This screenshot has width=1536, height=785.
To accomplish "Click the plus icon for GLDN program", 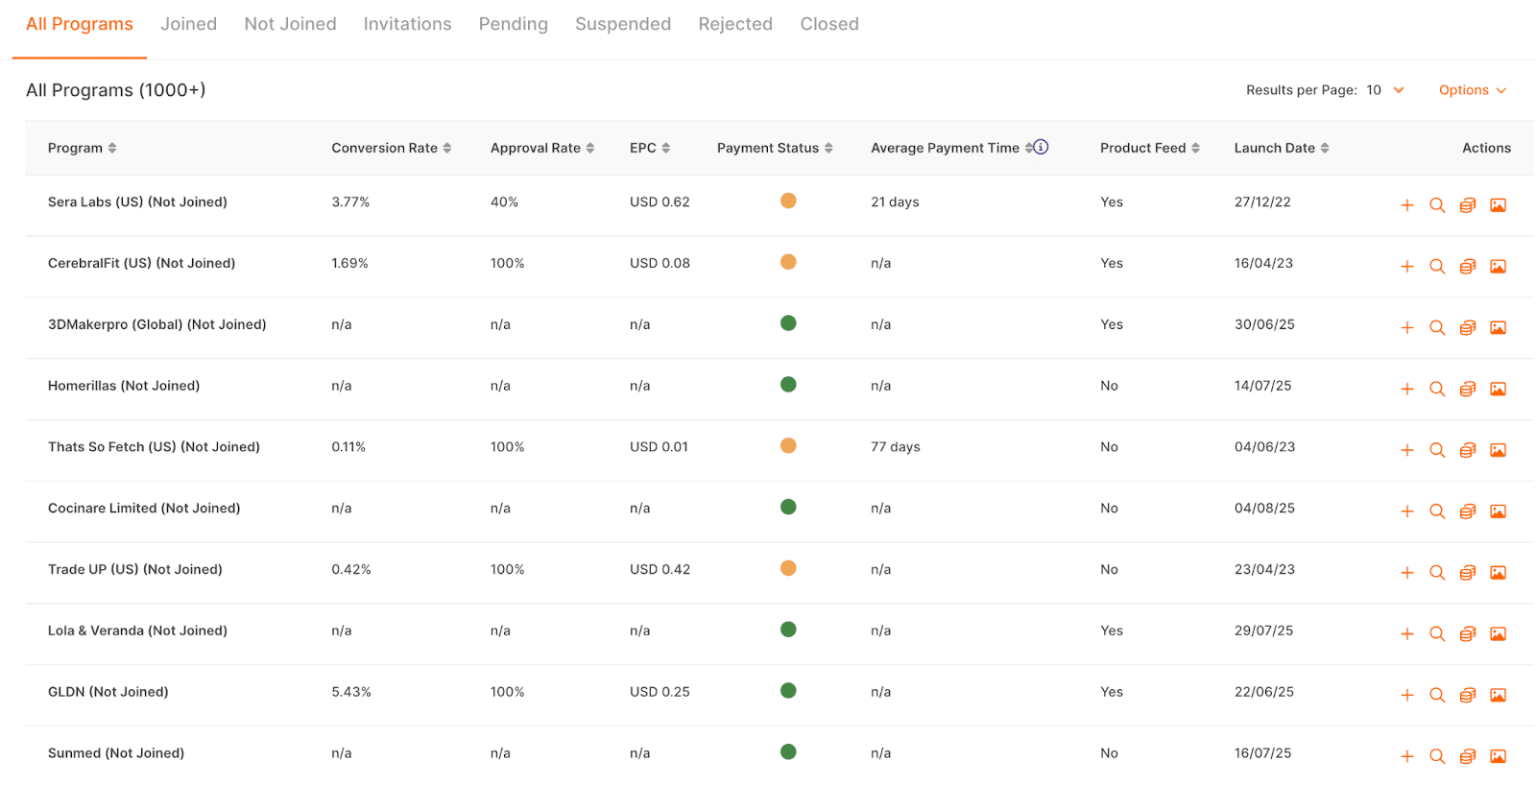I will click(x=1406, y=695).
